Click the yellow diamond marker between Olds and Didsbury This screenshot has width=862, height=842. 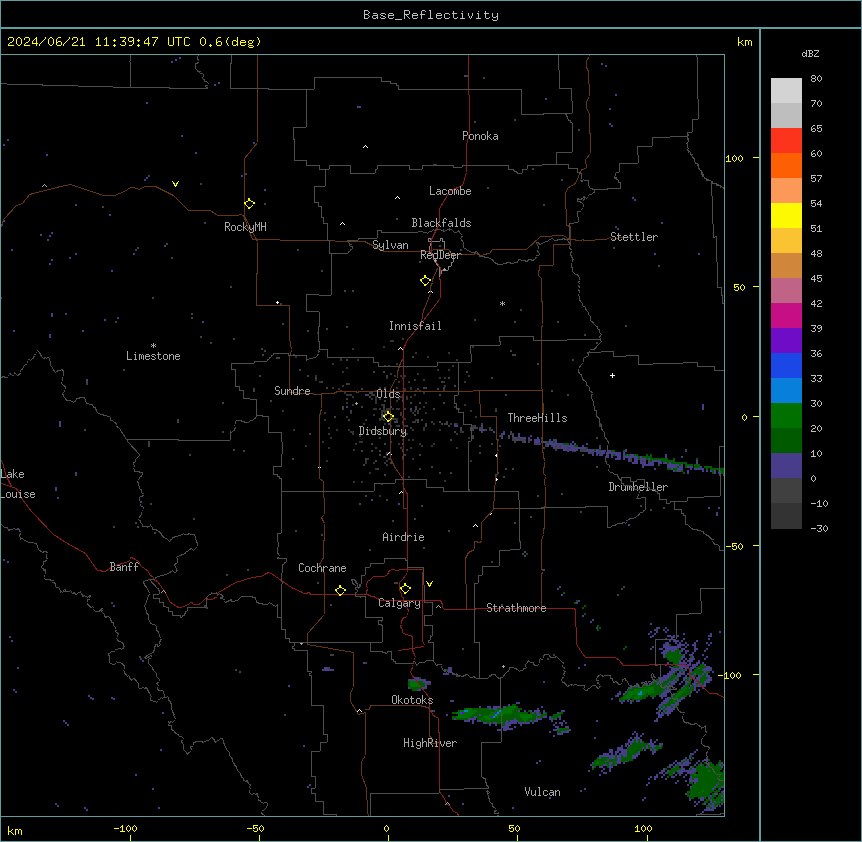click(388, 417)
